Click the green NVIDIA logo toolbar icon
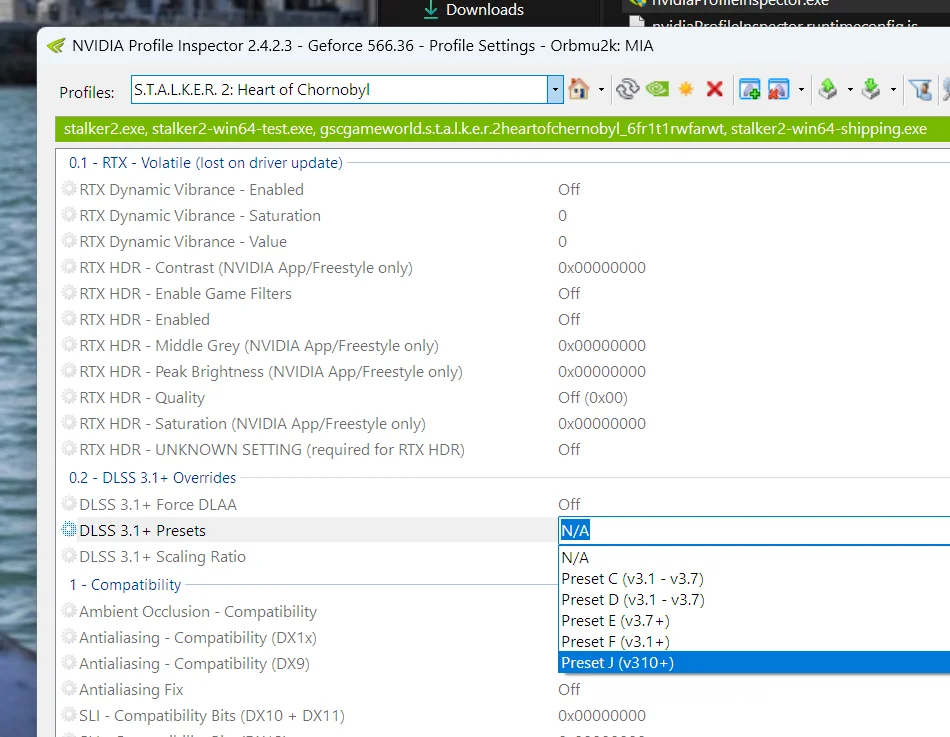Screen dimensions: 950x737 (x=657, y=90)
